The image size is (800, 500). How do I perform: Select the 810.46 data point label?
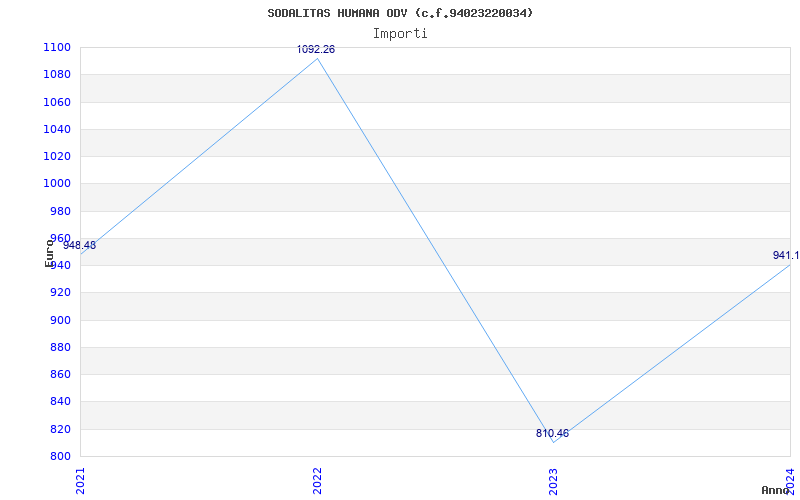click(552, 434)
